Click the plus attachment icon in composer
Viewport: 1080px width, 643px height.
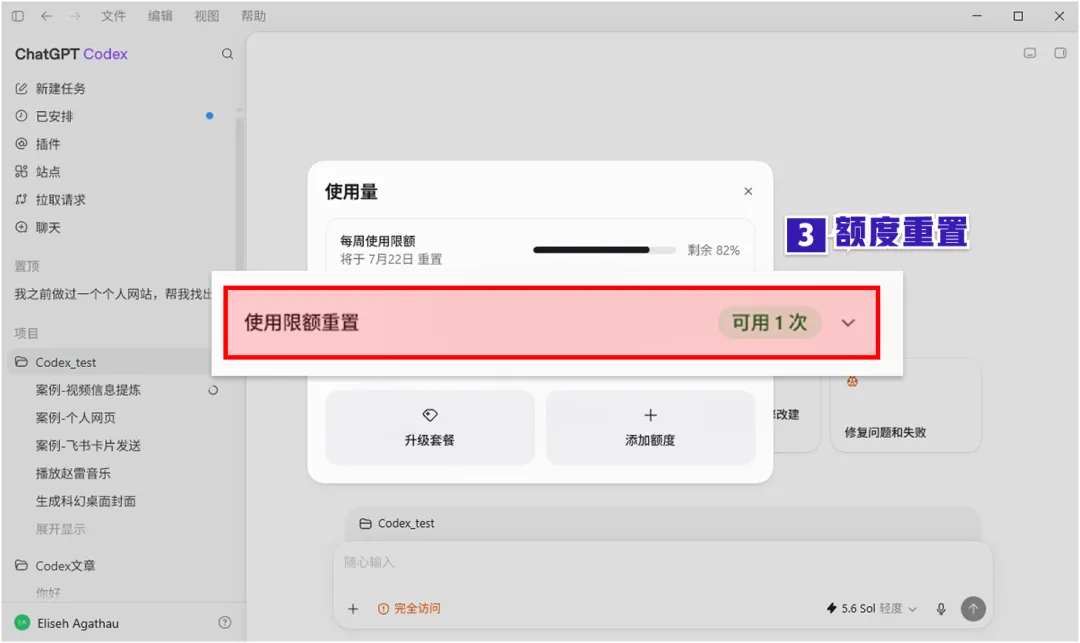click(x=353, y=609)
